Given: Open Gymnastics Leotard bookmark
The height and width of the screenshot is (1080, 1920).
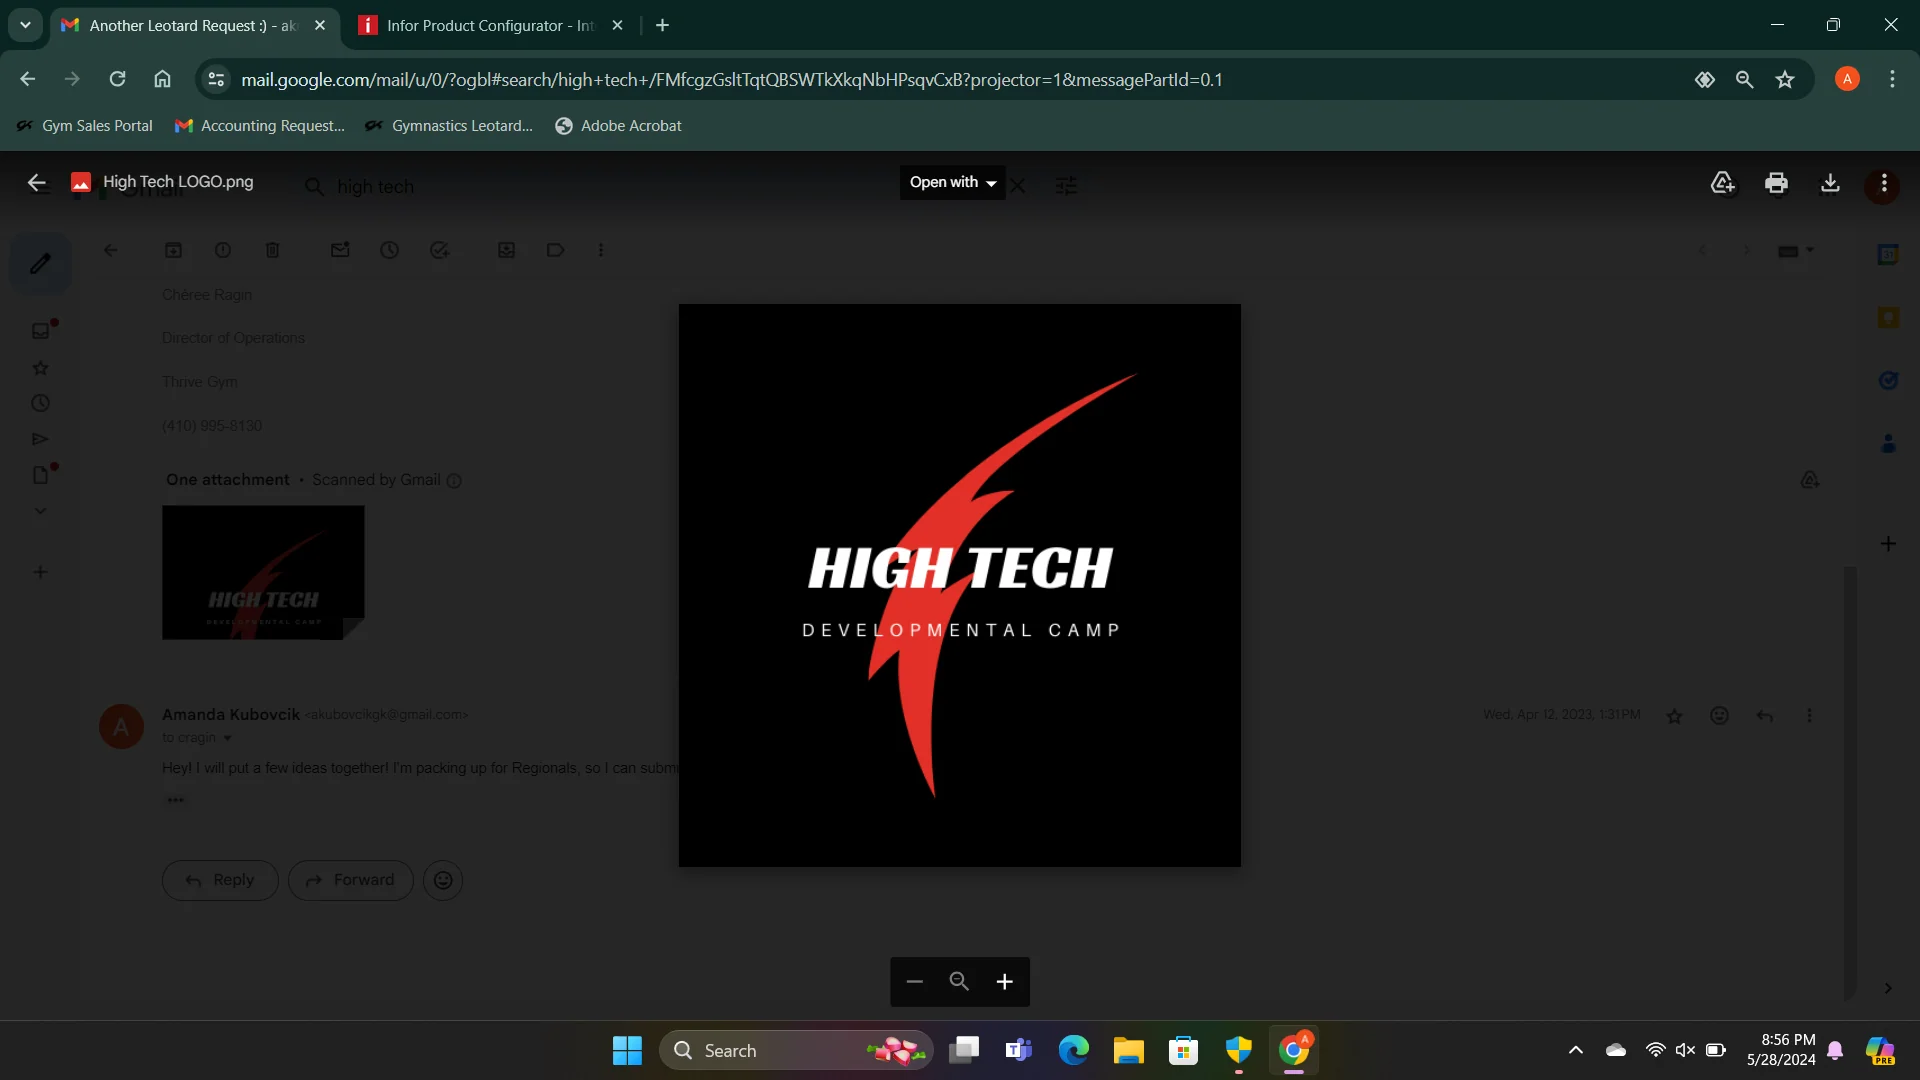Looking at the screenshot, I should tap(449, 126).
